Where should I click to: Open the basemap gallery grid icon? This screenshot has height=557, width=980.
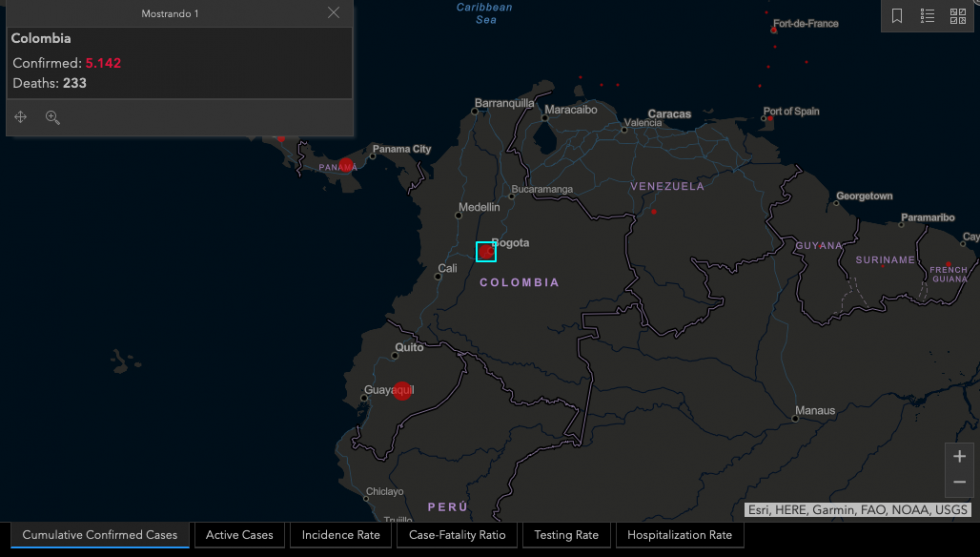(958, 16)
